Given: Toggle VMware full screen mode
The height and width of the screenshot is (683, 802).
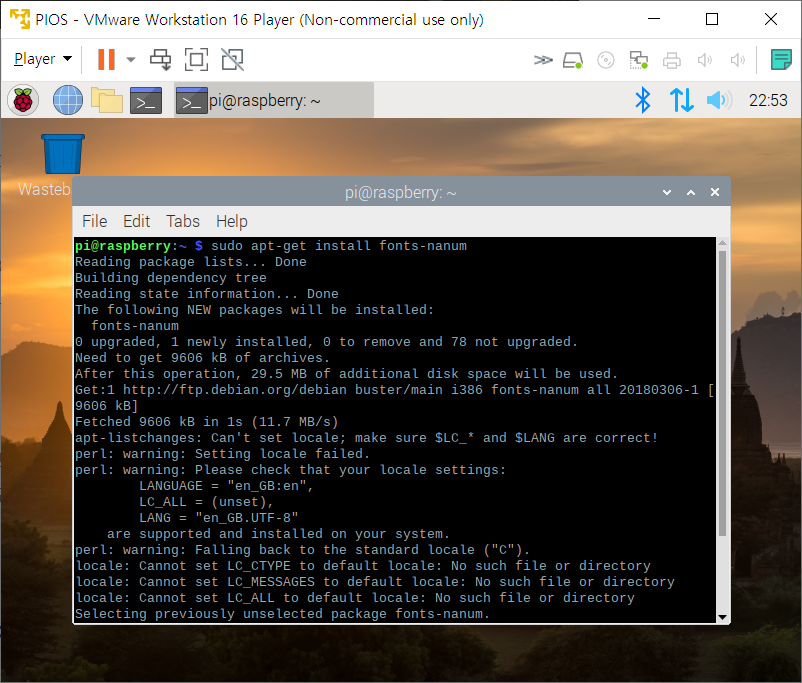Looking at the screenshot, I should click(196, 60).
